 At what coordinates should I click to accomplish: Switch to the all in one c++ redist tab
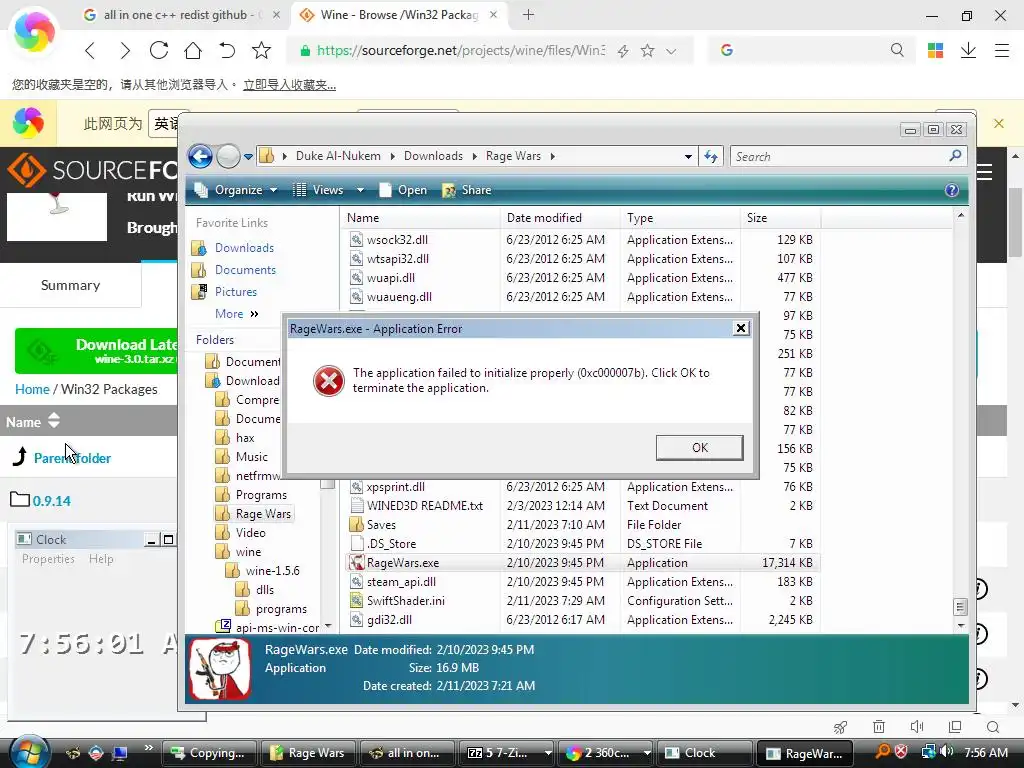click(182, 15)
